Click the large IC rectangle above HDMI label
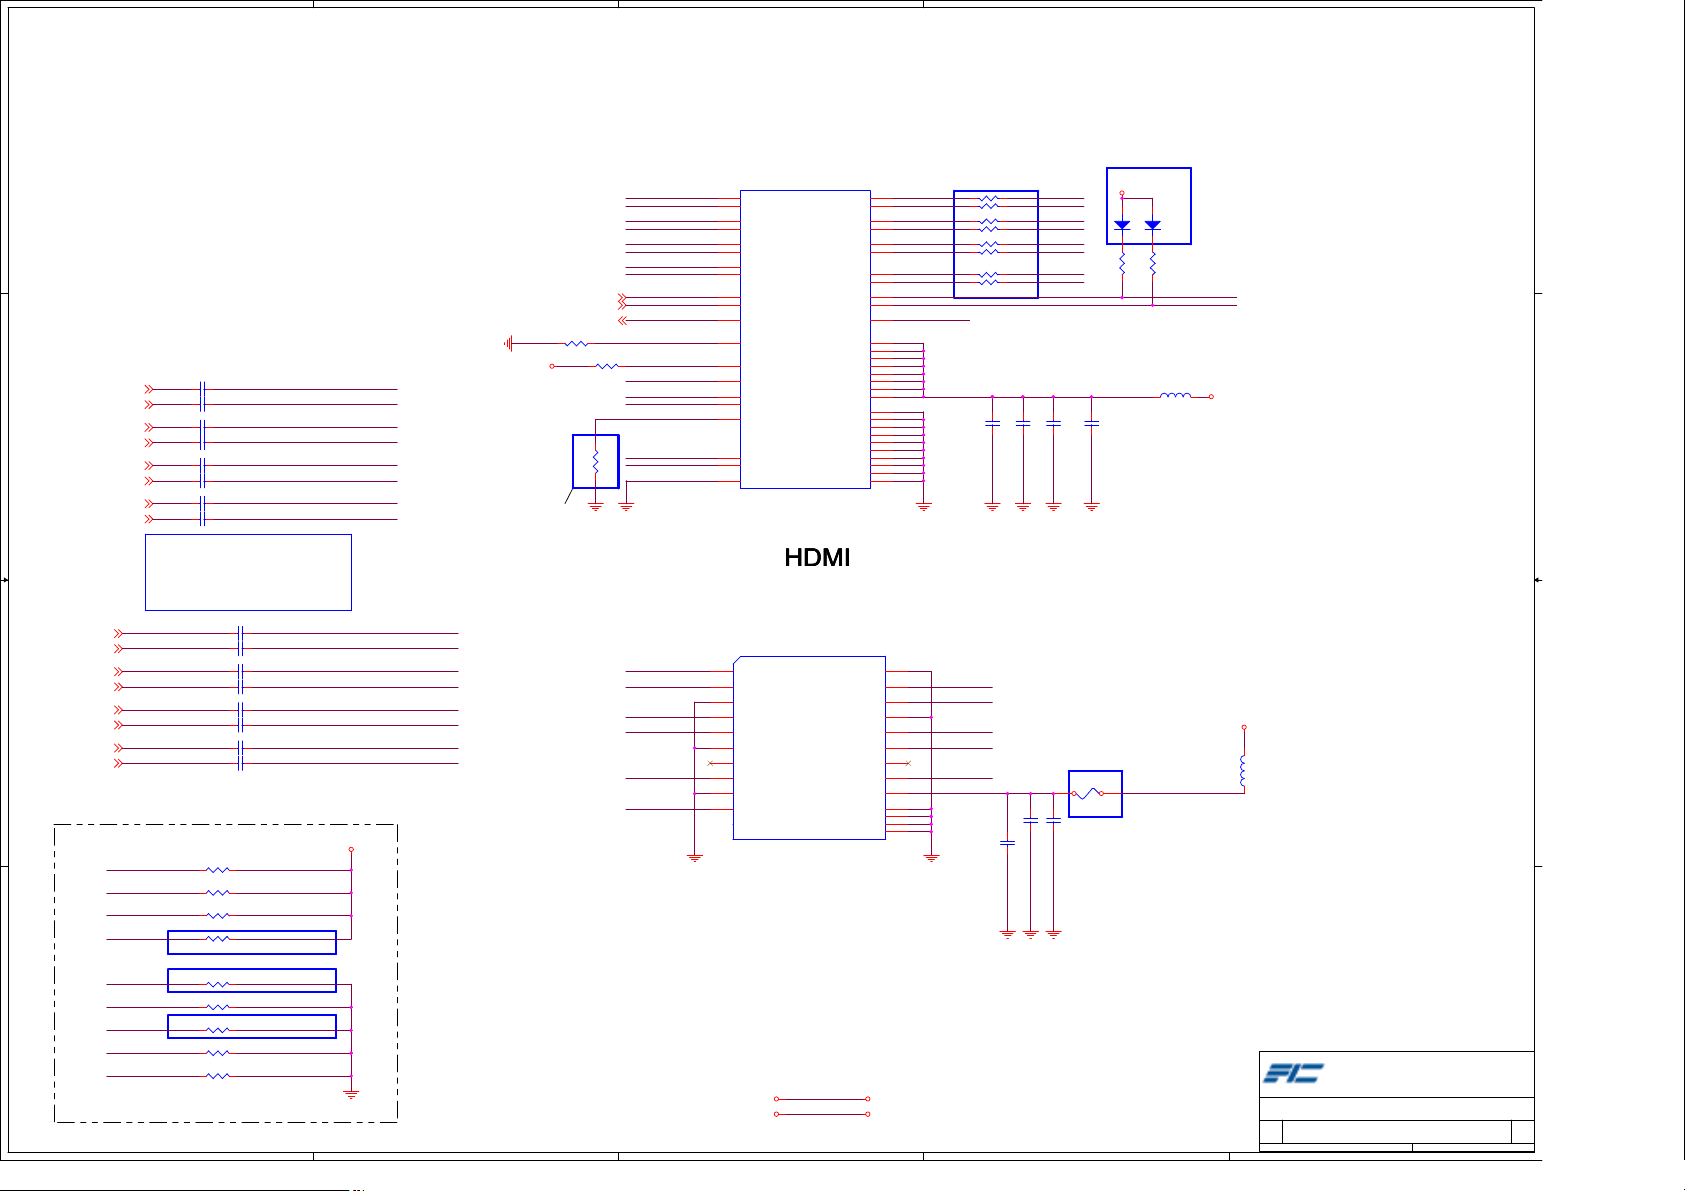 point(805,339)
